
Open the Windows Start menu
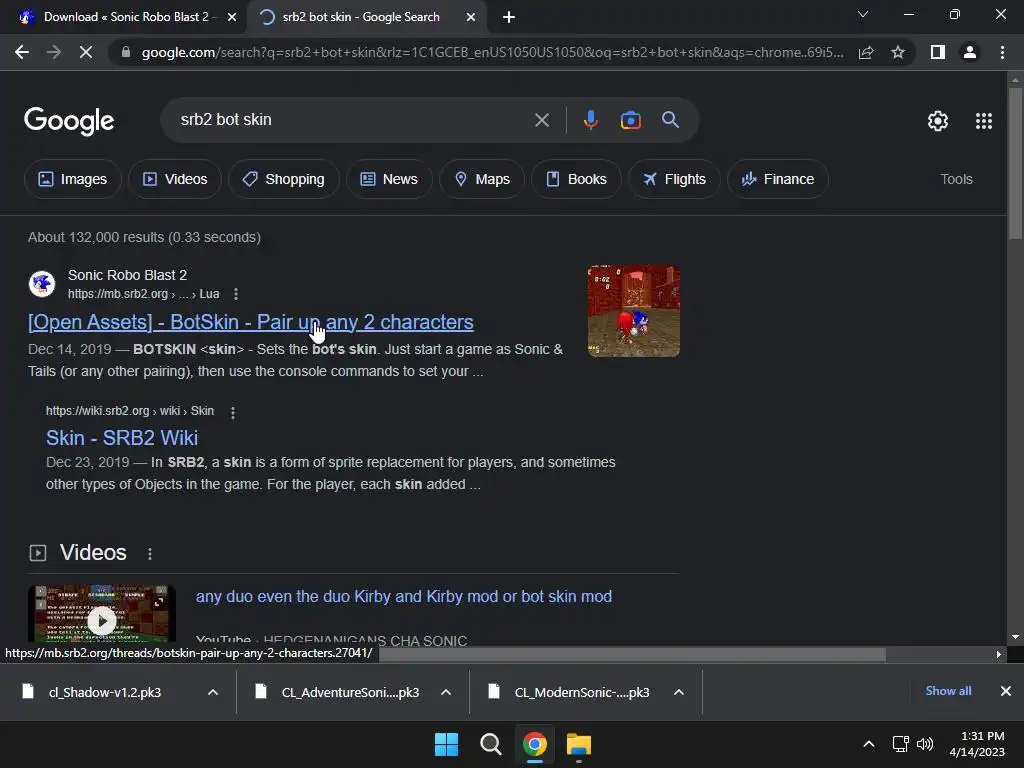pyautogui.click(x=447, y=744)
